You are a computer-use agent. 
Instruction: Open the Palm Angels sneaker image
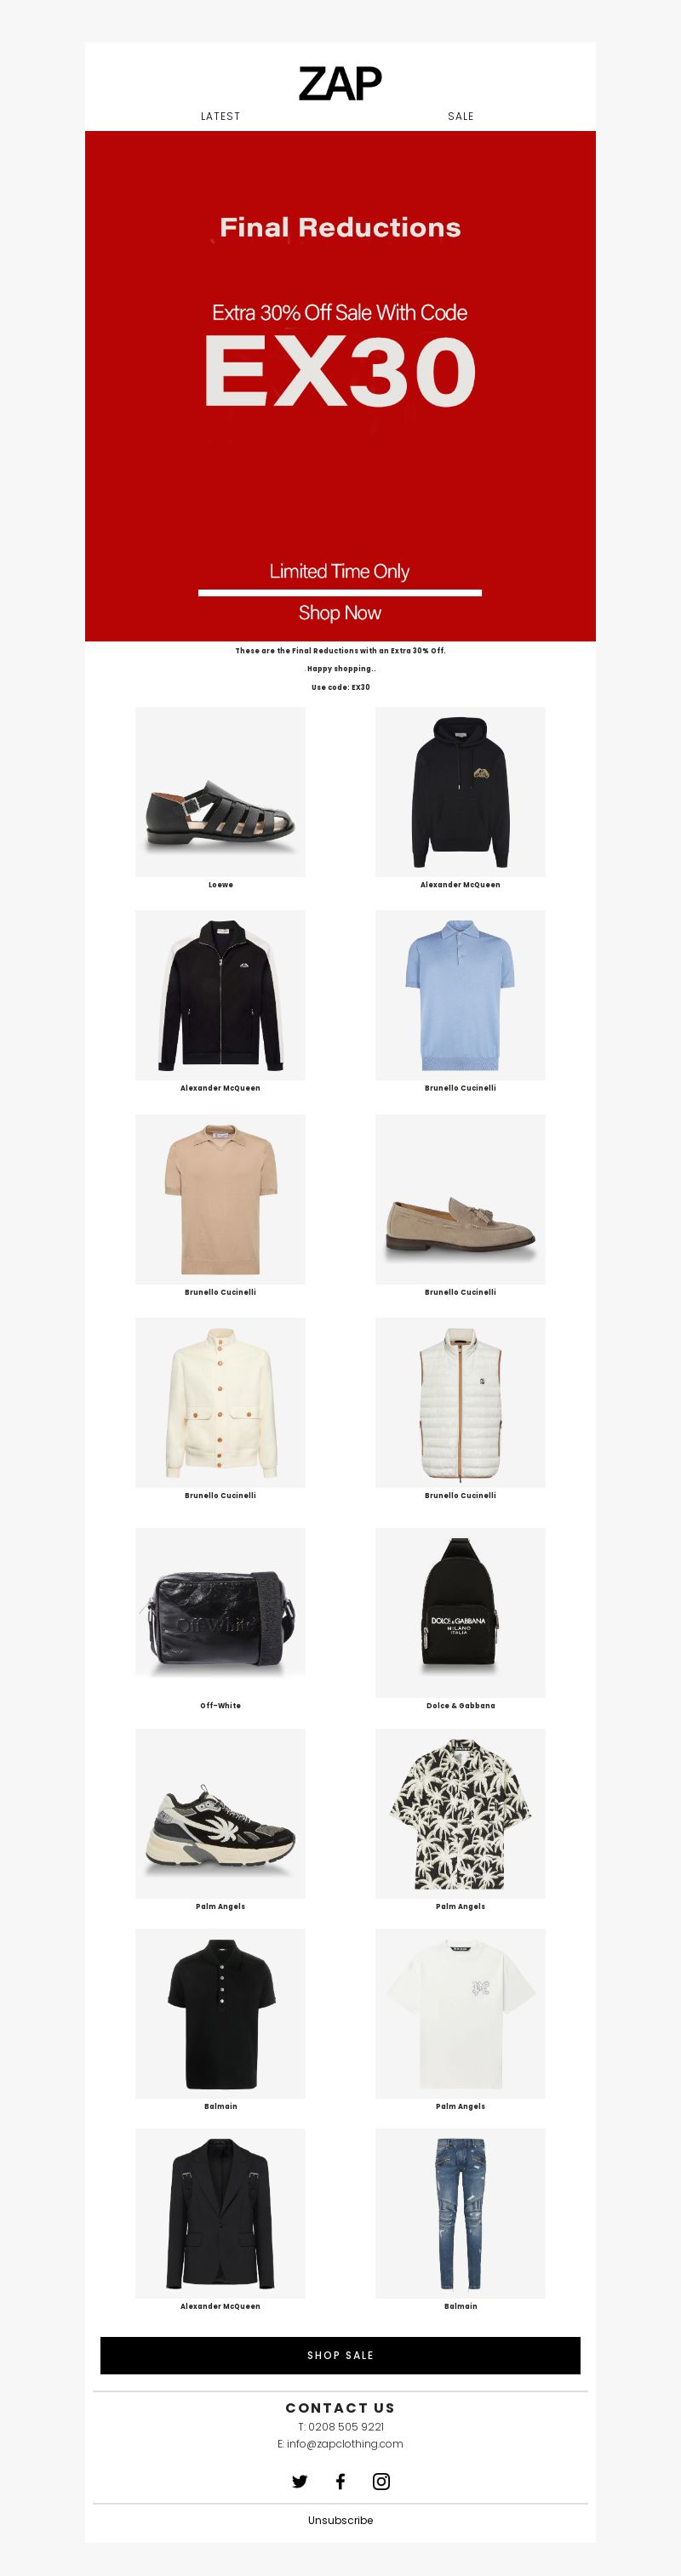pos(220,1813)
